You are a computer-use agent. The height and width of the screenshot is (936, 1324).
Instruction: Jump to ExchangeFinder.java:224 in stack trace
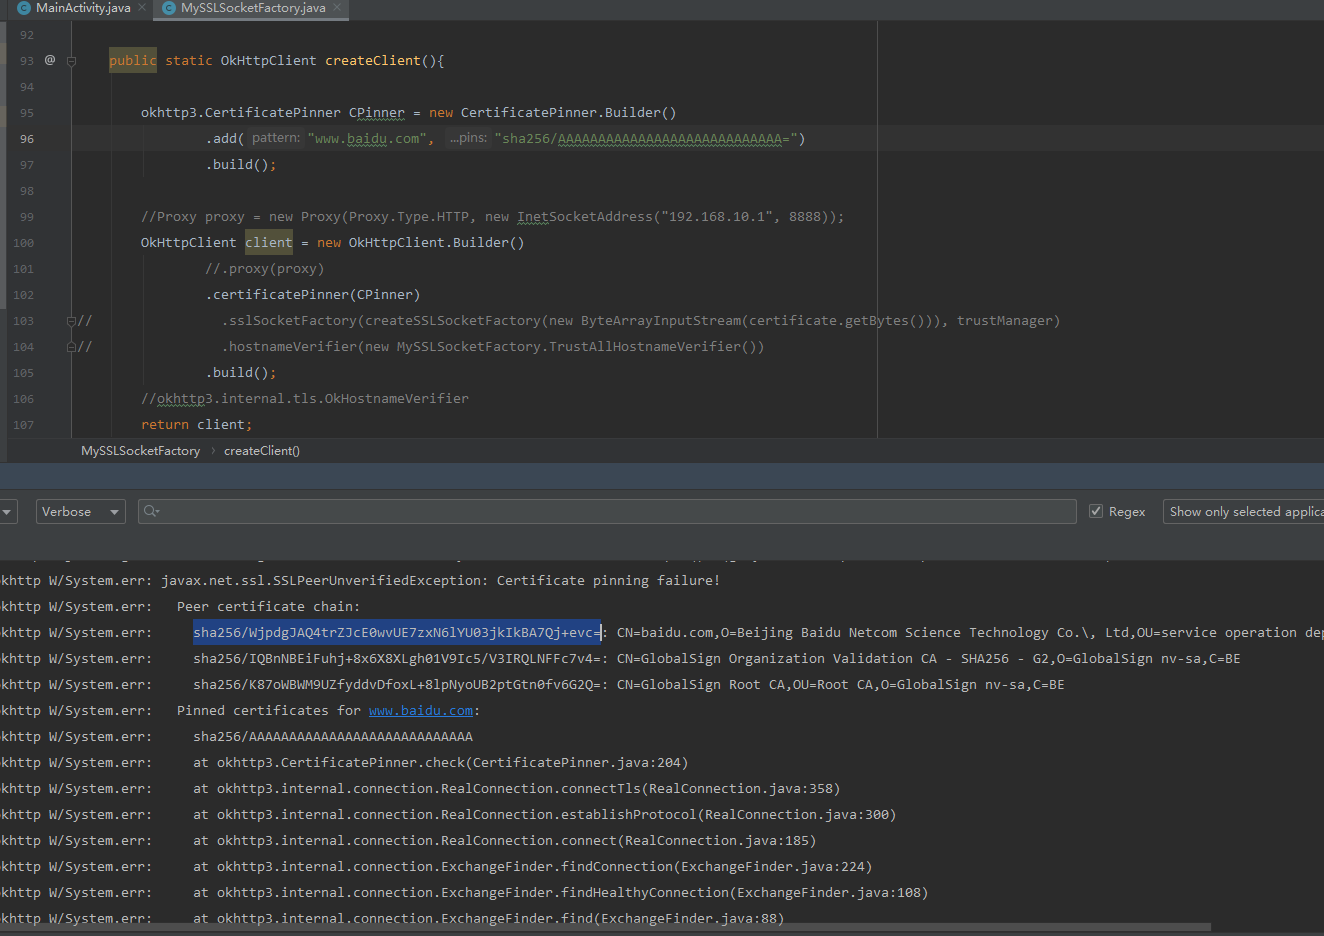point(773,867)
